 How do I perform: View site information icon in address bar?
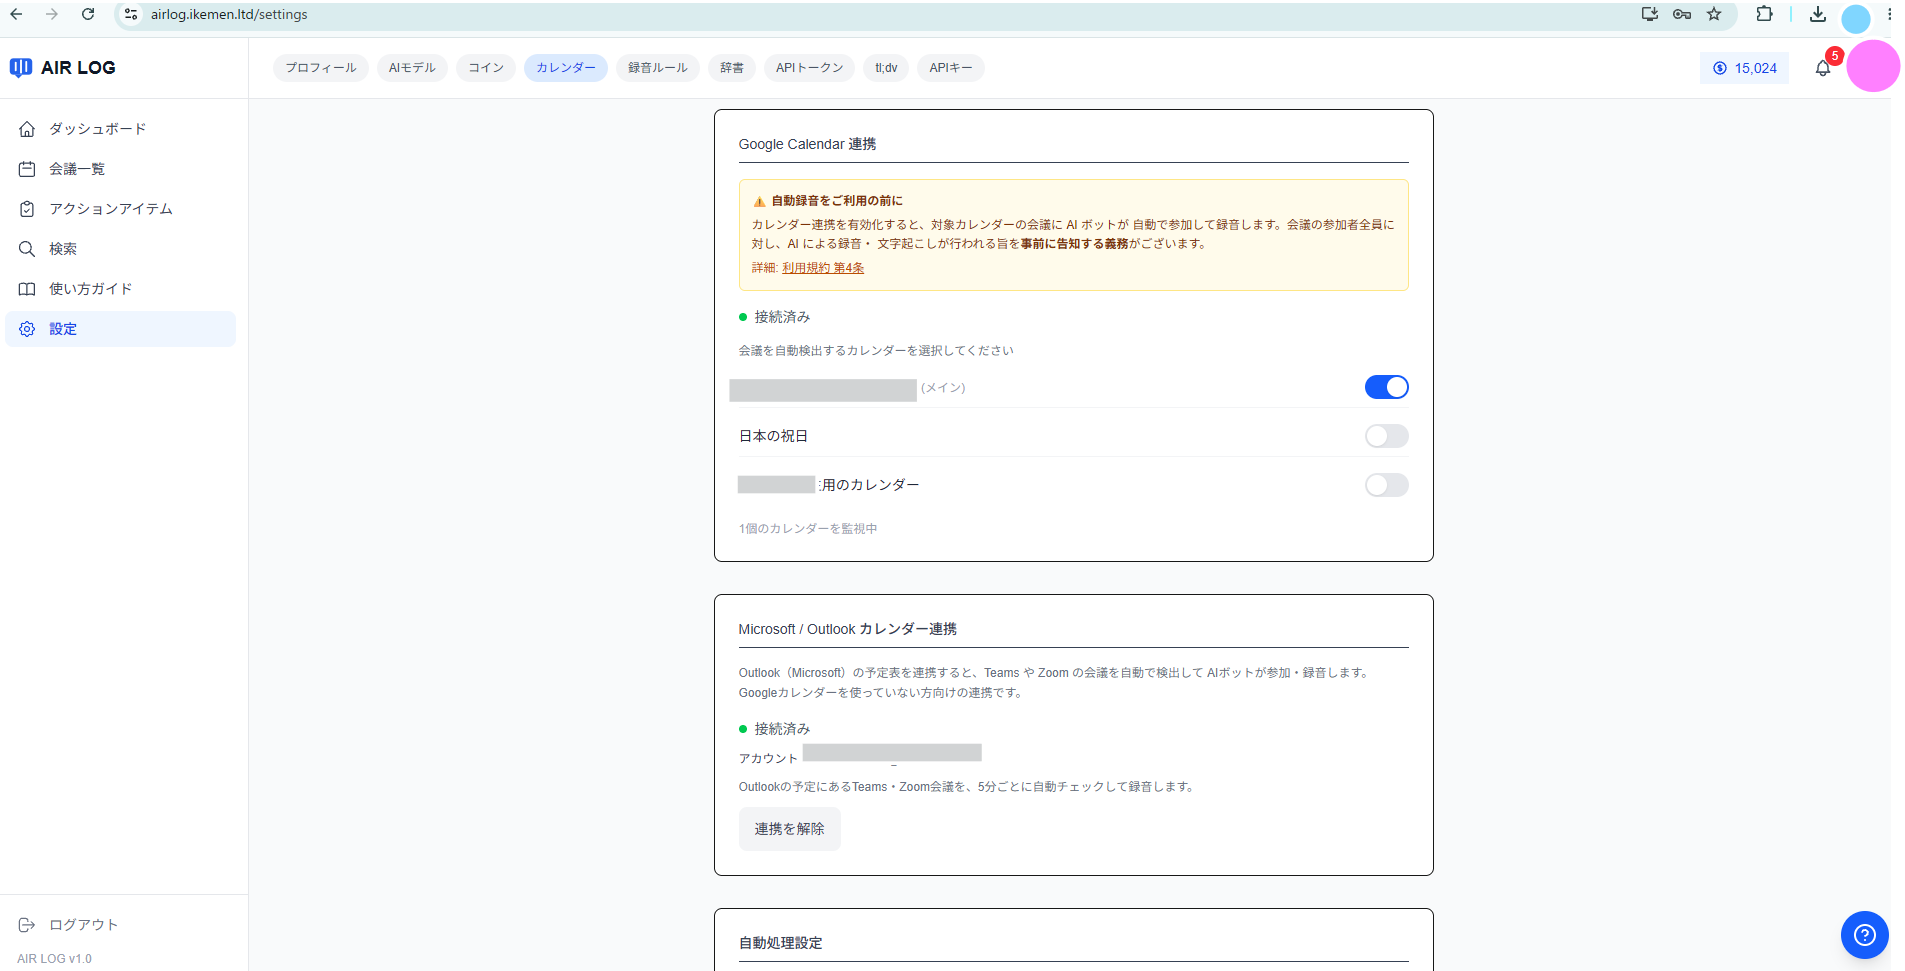click(x=131, y=14)
